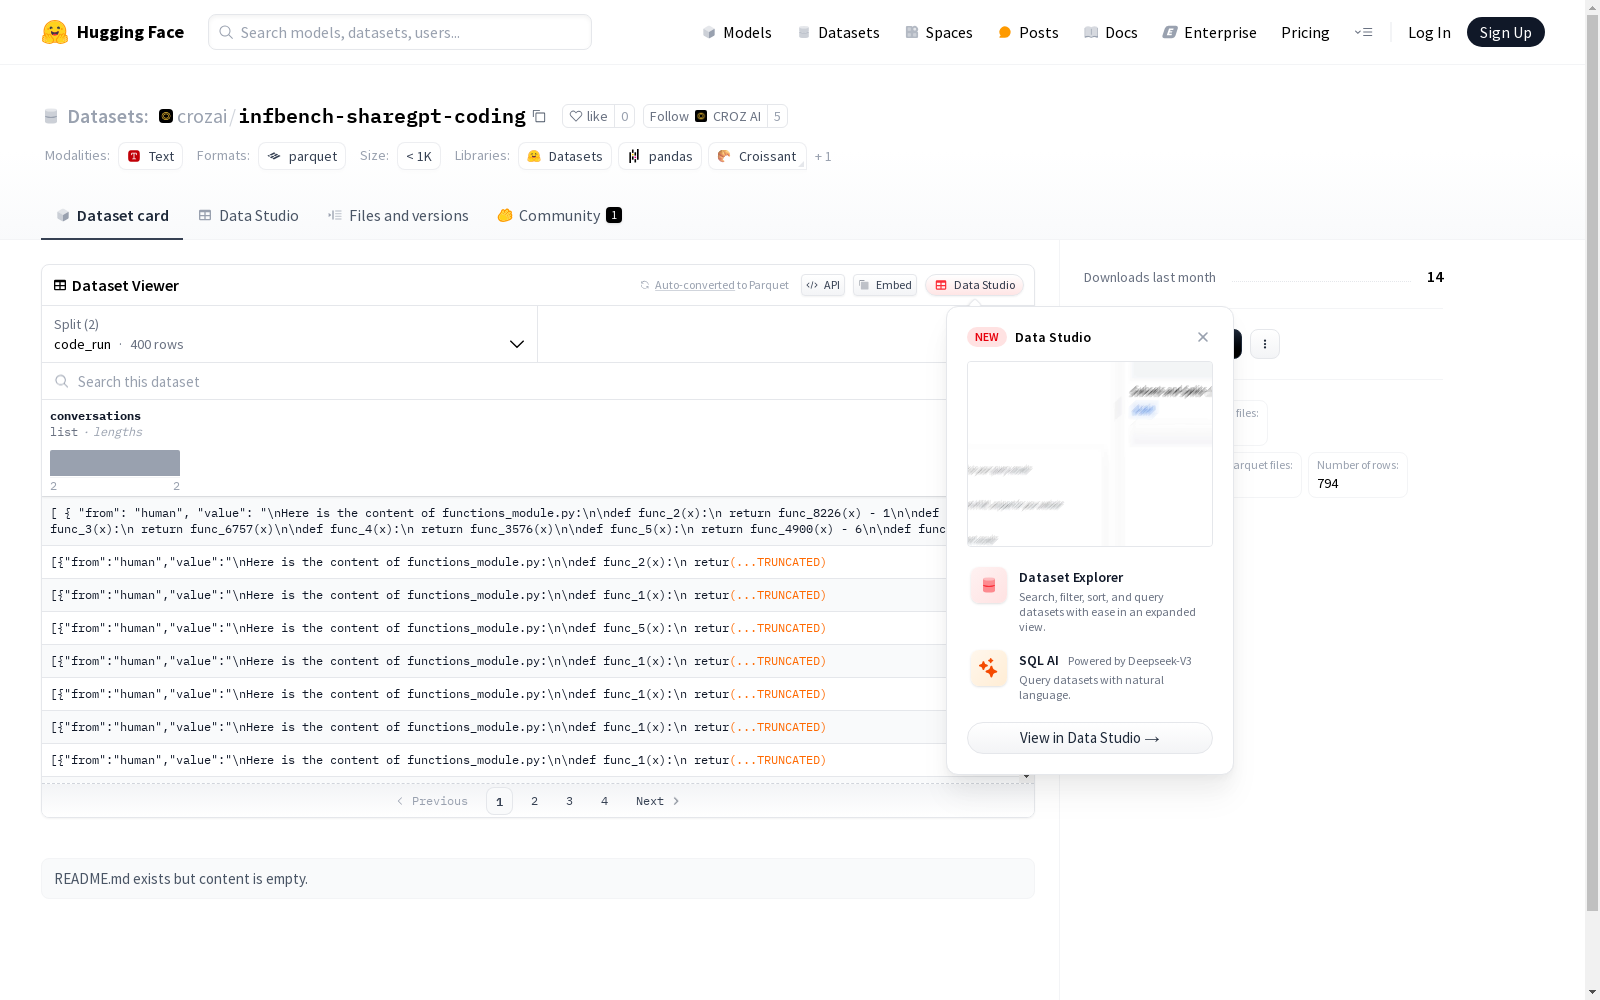Screen dimensions: 1600x1000
Task: Select the row starting with func_5(x)
Action: point(494,628)
